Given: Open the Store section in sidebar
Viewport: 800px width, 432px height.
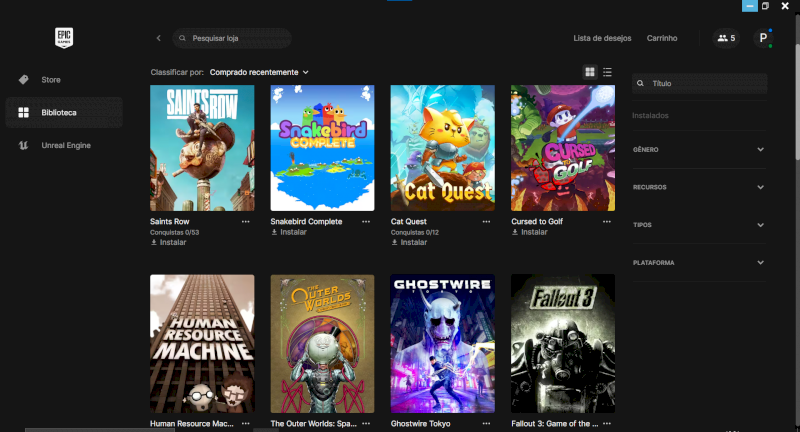Looking at the screenshot, I should click(x=64, y=80).
